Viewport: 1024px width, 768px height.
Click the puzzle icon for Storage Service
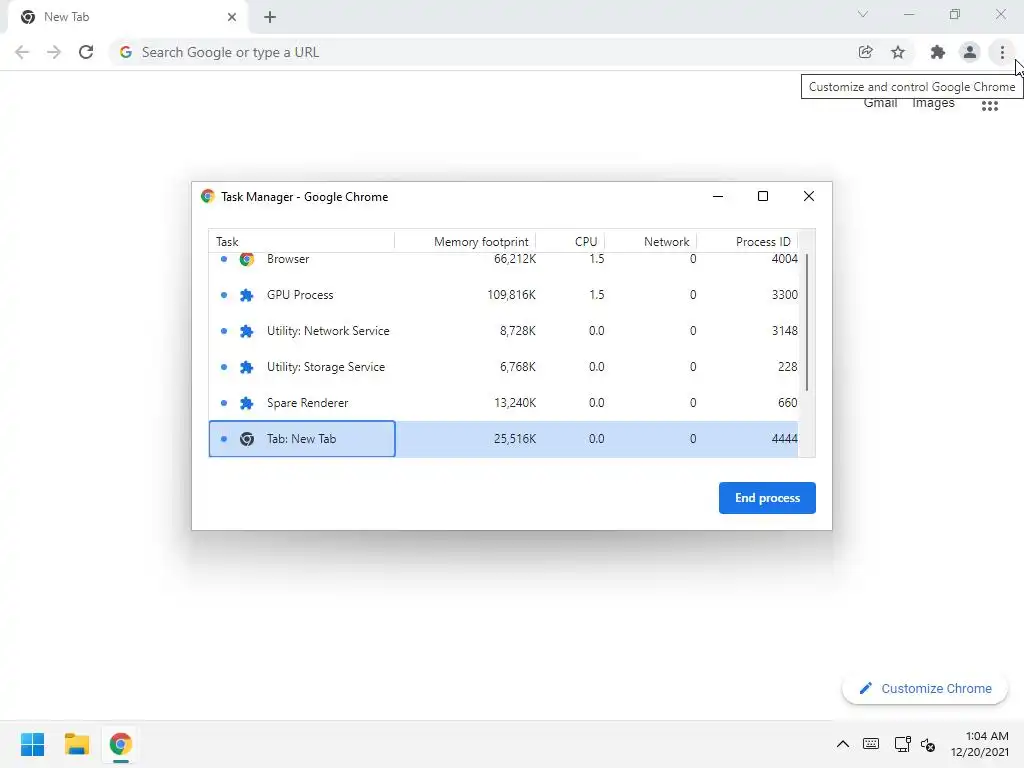(246, 367)
